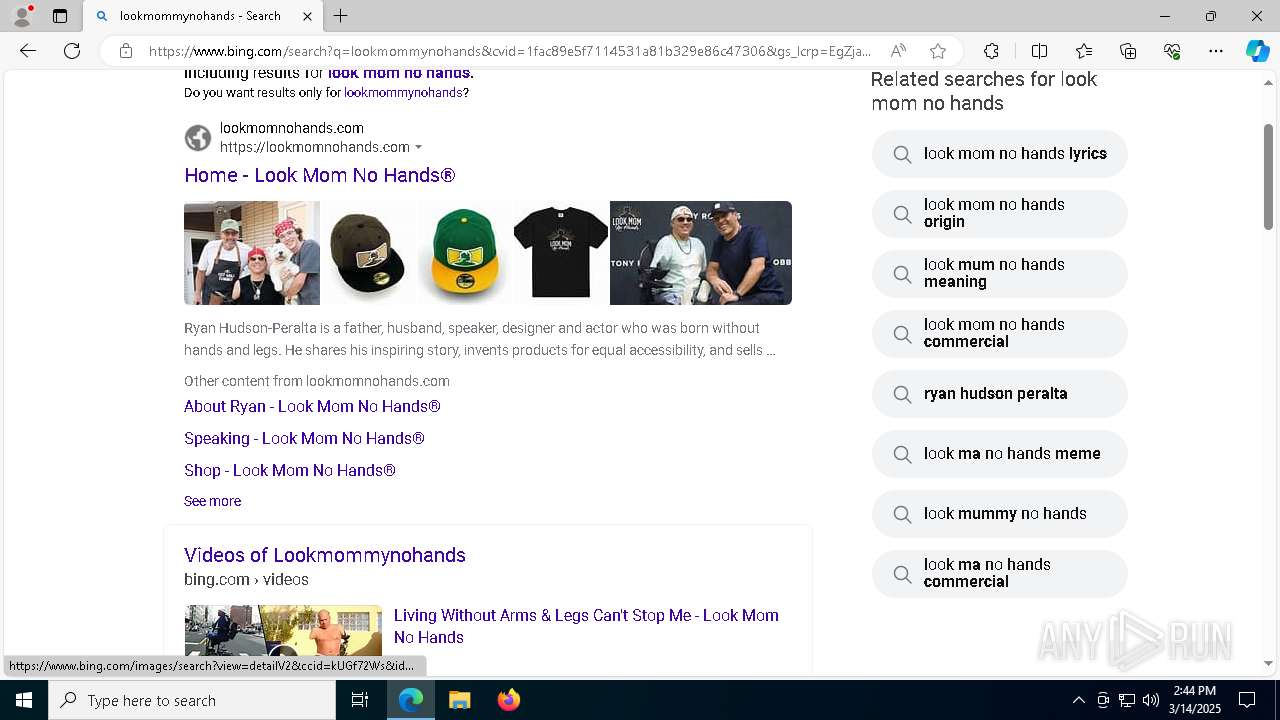The width and height of the screenshot is (1280, 720).
Task: Open File Explorer from taskbar
Action: 459,700
